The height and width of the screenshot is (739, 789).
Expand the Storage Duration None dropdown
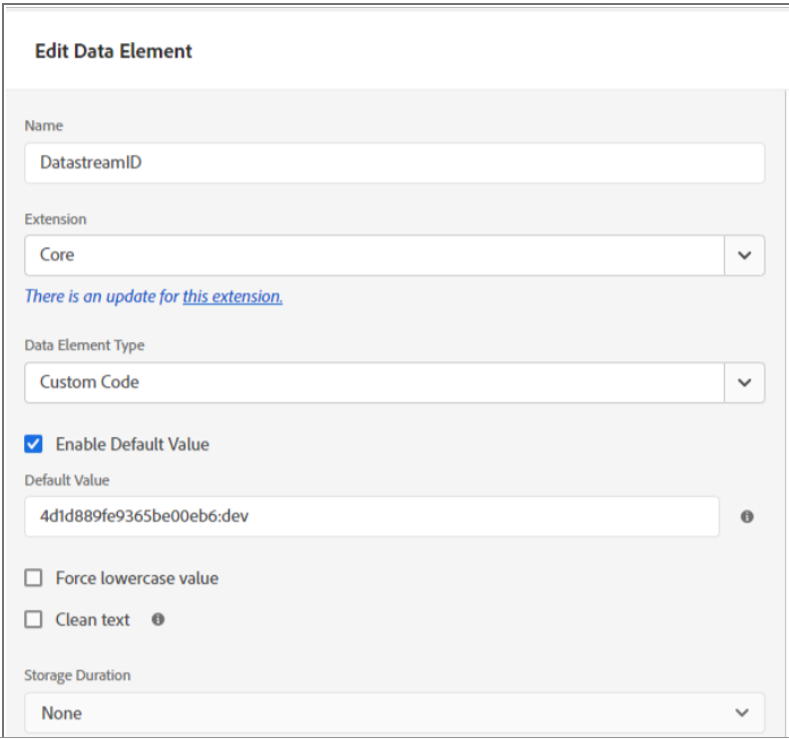[380, 713]
